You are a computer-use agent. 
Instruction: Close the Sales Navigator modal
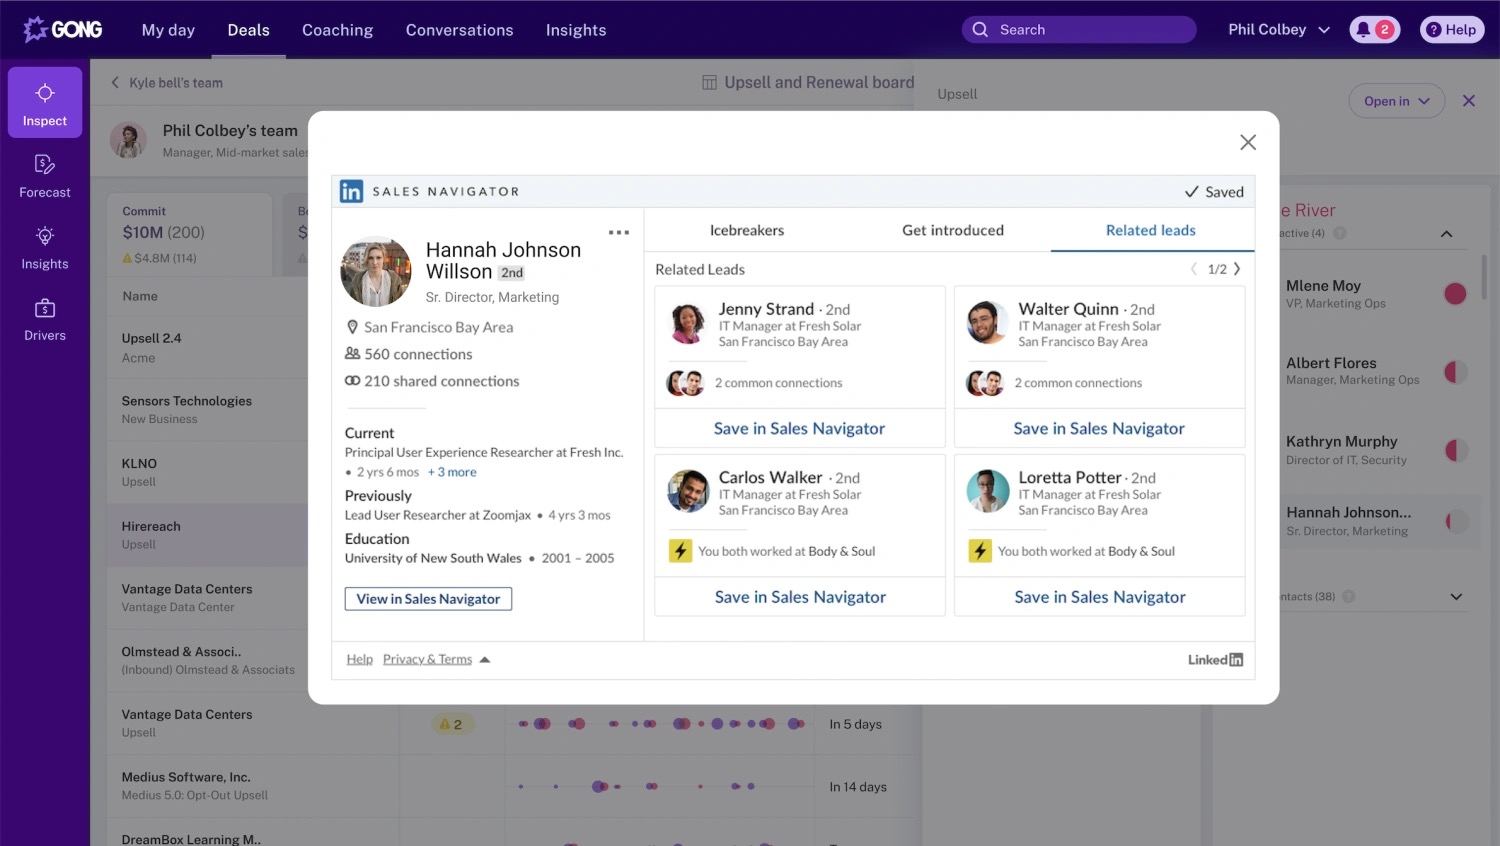(x=1247, y=142)
